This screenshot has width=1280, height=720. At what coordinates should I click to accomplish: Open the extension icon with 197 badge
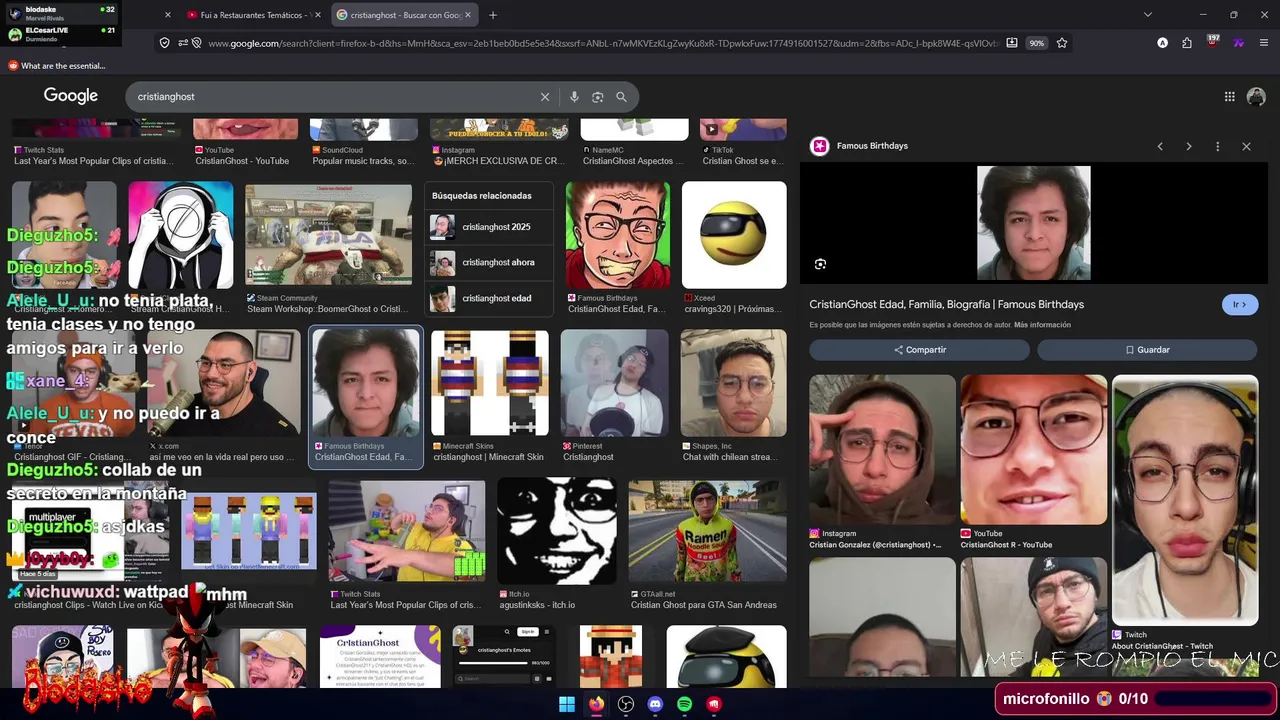pyautogui.click(x=1212, y=43)
